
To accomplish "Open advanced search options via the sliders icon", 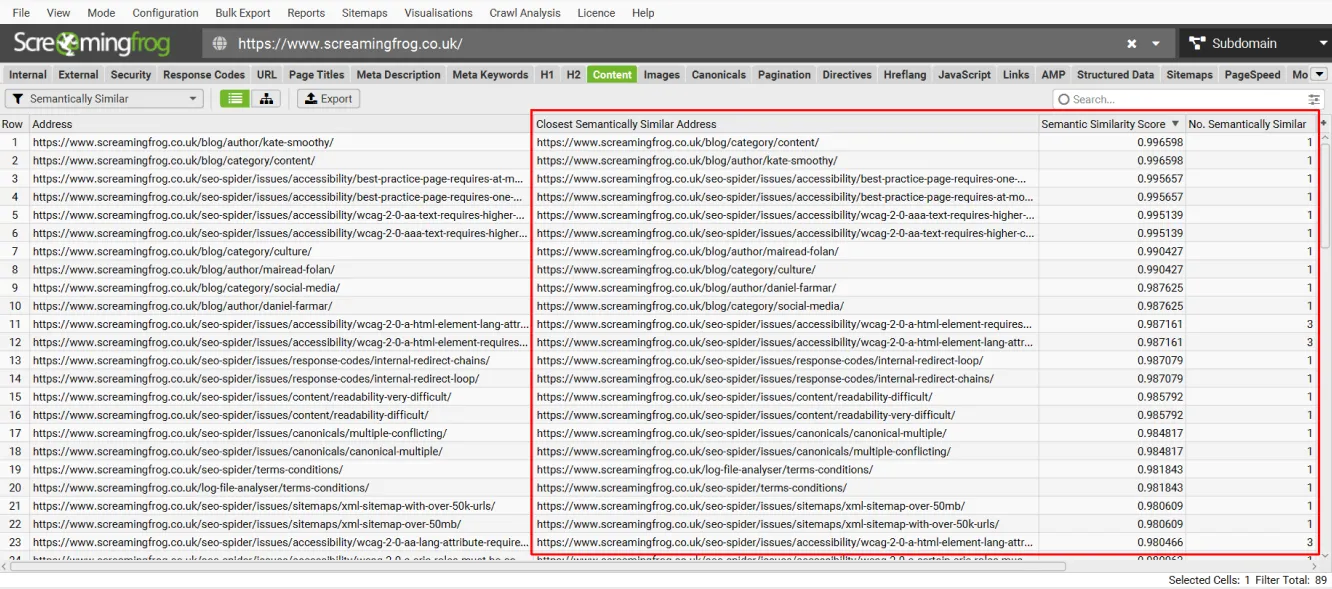I will tap(1315, 98).
